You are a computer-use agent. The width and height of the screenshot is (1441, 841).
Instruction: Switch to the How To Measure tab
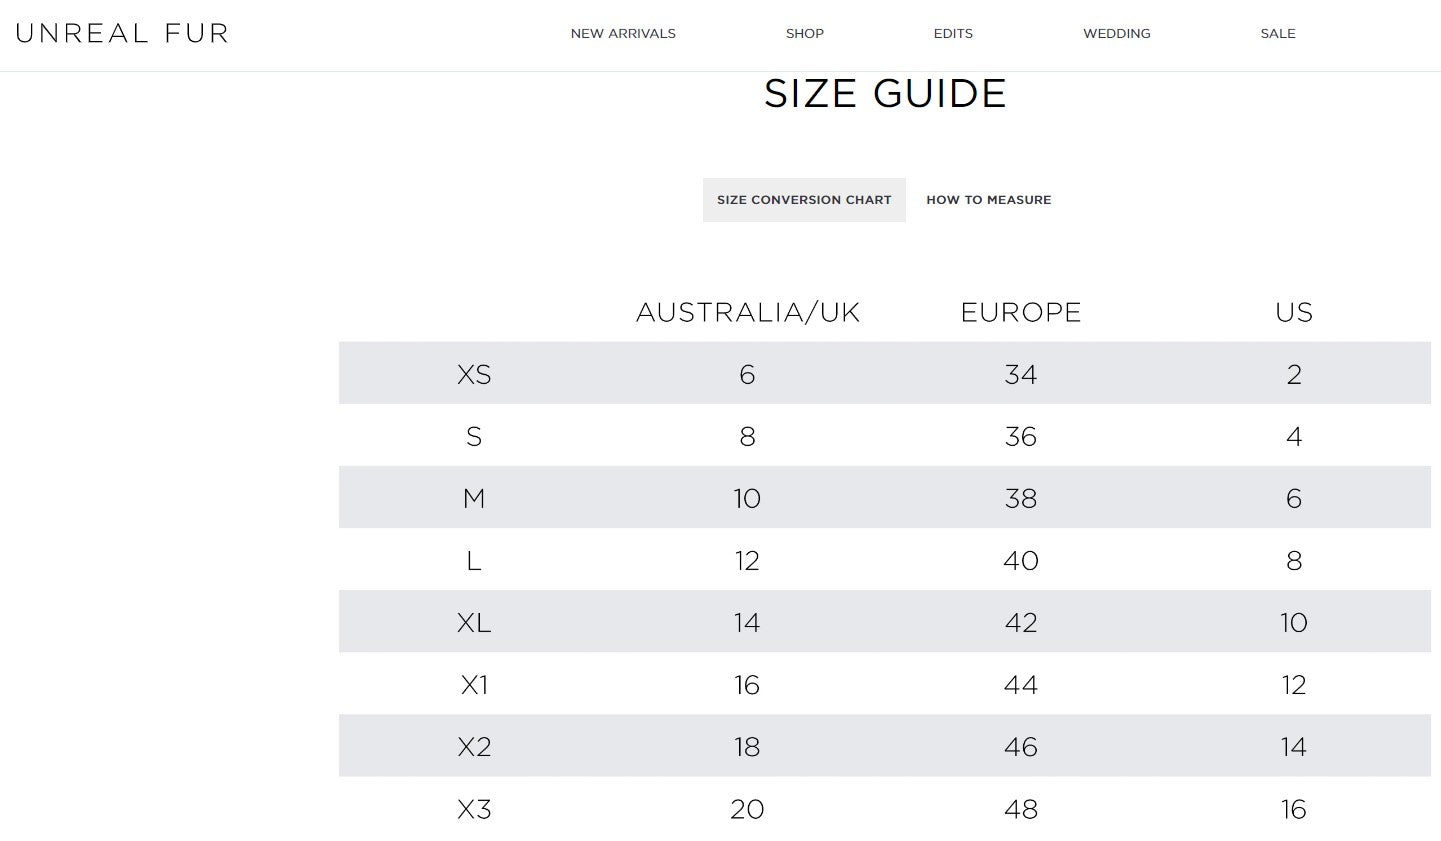pyautogui.click(x=988, y=200)
